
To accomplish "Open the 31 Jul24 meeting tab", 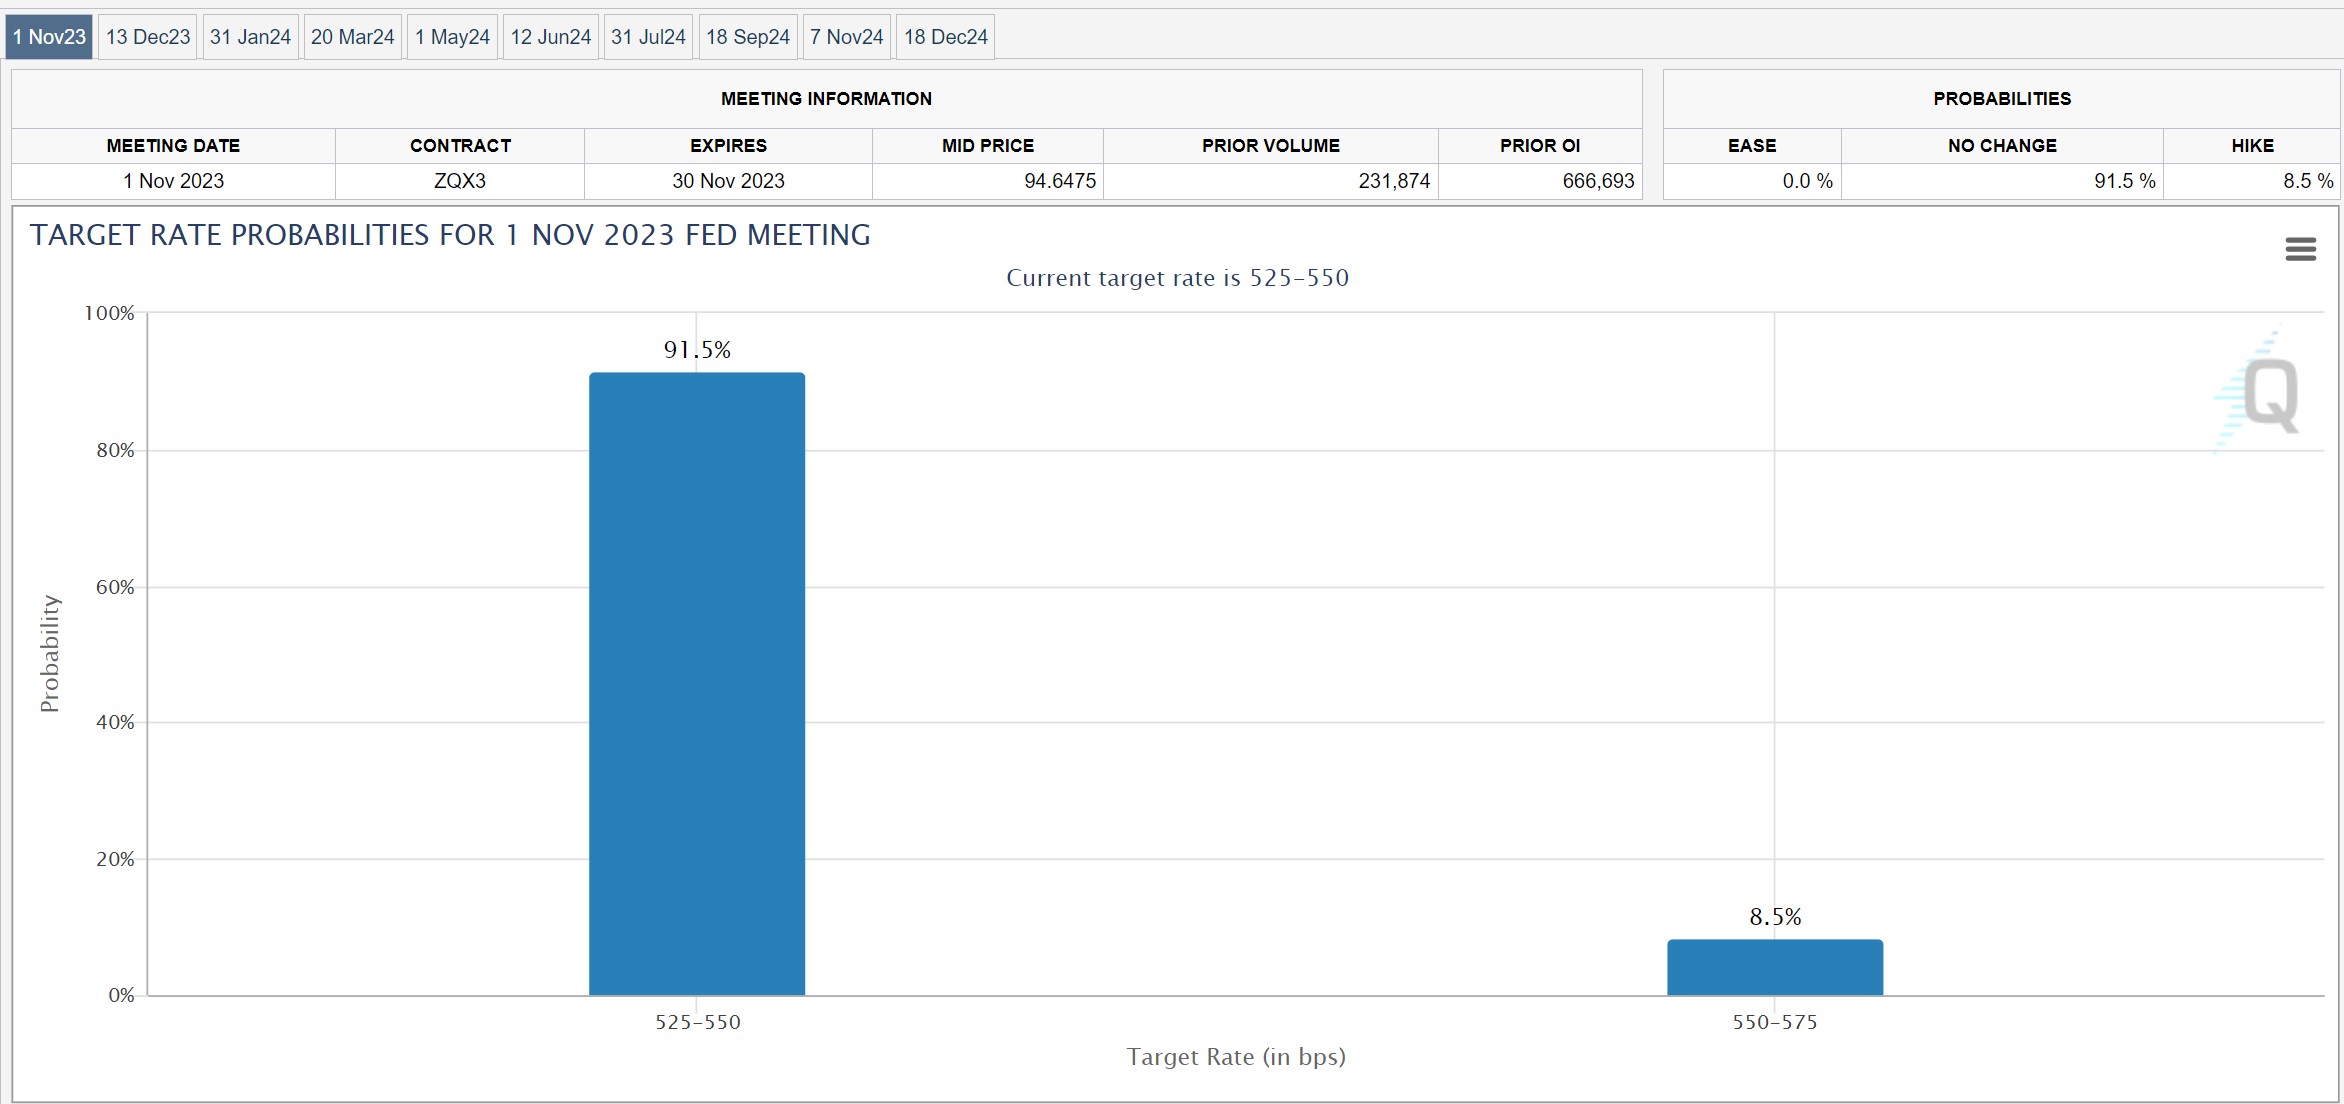I will coord(648,37).
